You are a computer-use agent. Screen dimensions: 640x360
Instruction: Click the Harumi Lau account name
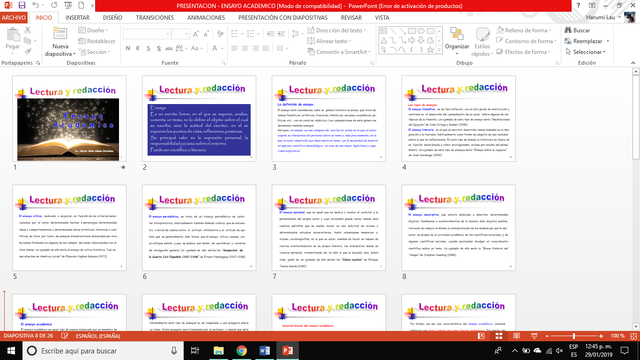click(600, 17)
